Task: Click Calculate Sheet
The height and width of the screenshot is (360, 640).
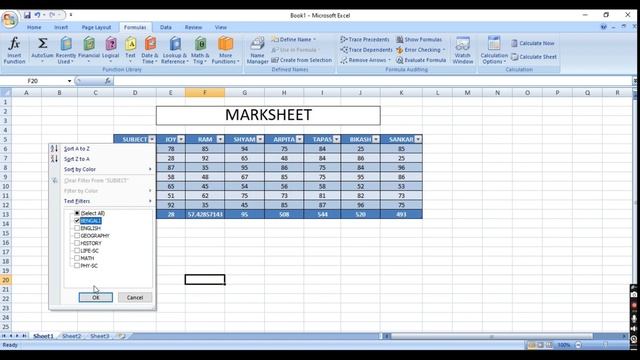Action: point(534,57)
